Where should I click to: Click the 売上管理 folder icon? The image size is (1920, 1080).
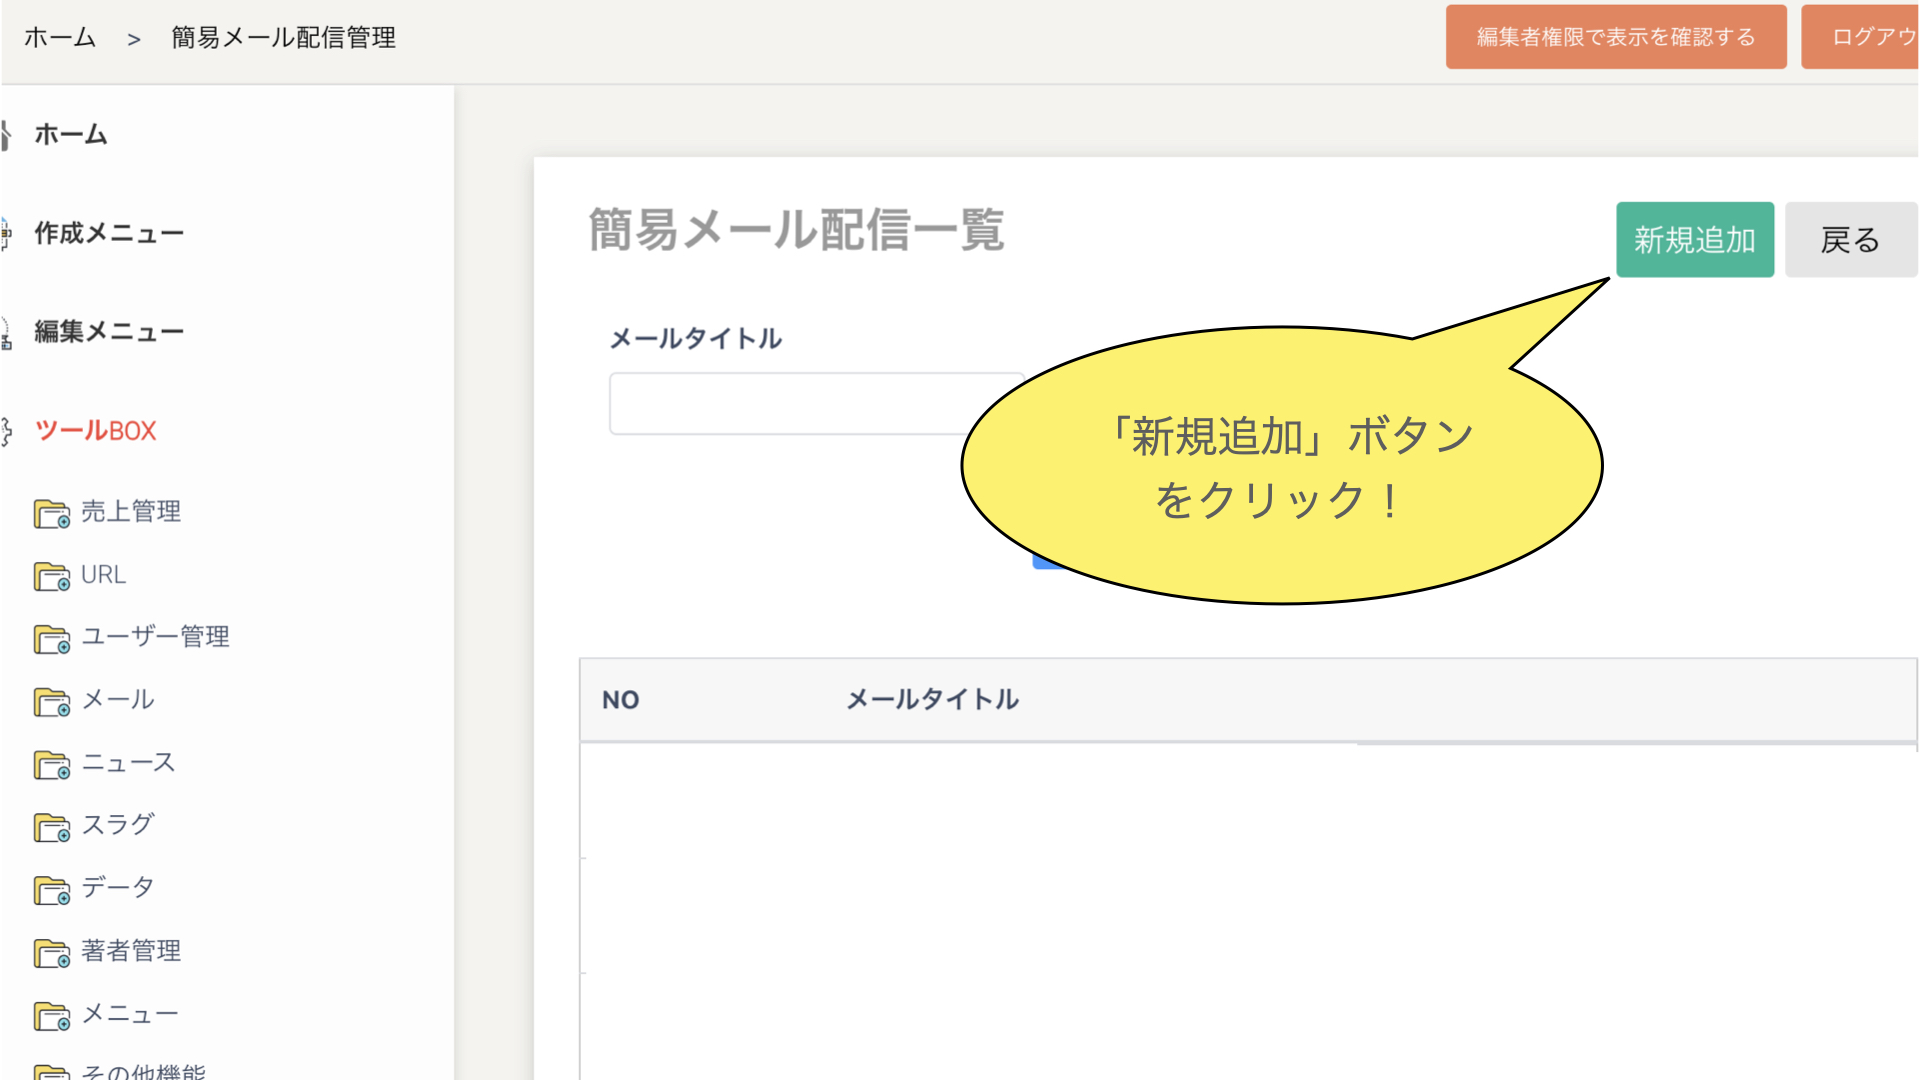pos(51,514)
